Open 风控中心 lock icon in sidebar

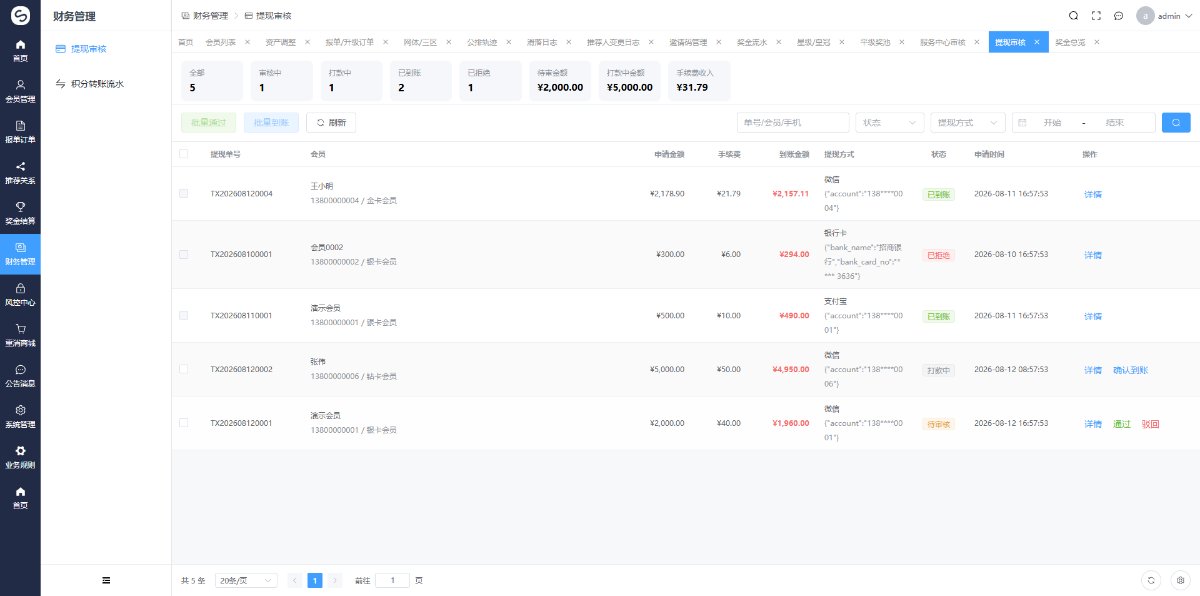[20, 294]
